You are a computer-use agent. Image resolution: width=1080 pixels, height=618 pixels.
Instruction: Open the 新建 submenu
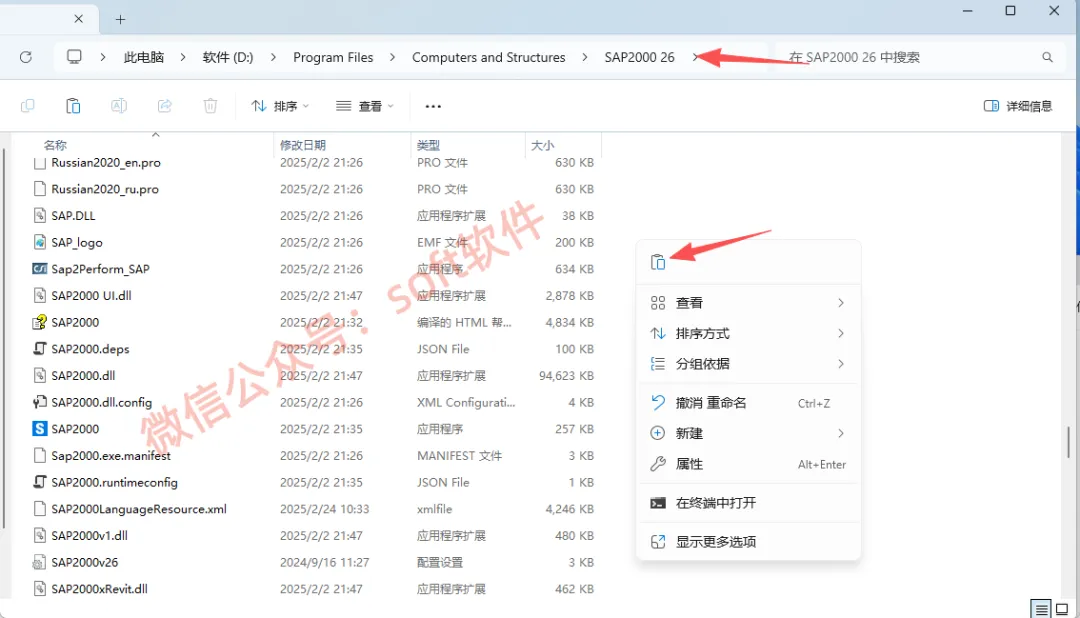tap(748, 433)
